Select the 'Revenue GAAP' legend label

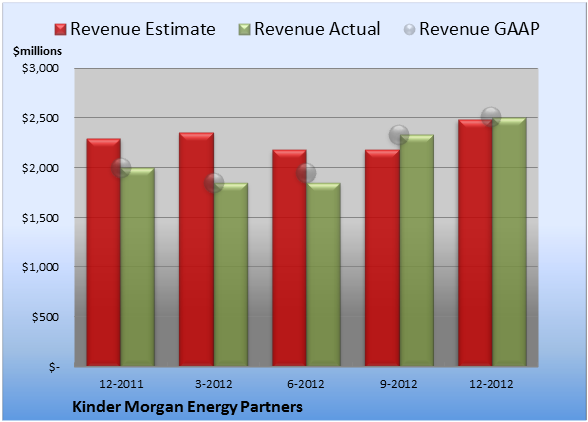pos(479,29)
